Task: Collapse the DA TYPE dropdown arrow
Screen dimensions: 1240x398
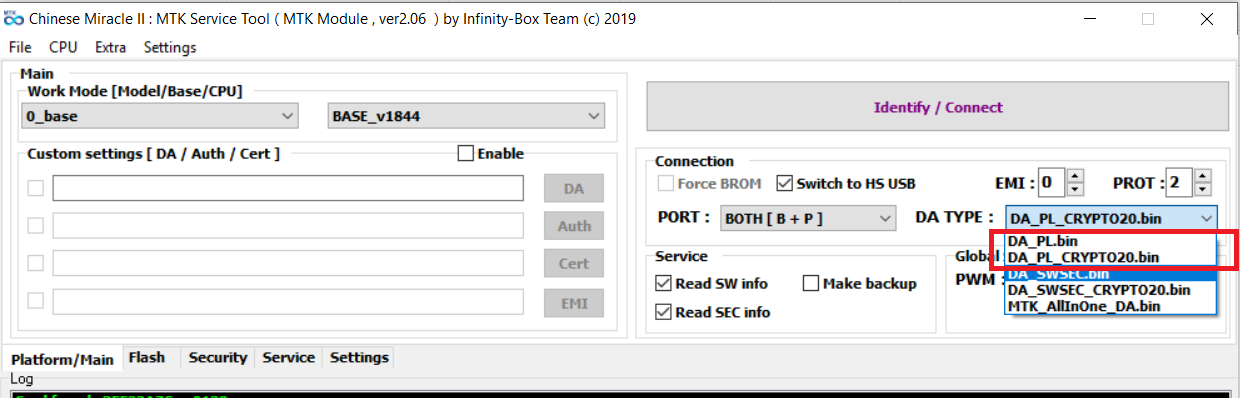Action: 1207,218
